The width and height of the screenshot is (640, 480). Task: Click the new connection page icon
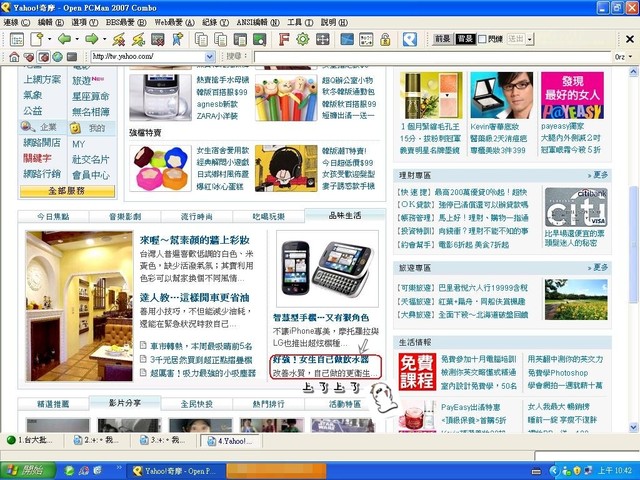pos(37,39)
